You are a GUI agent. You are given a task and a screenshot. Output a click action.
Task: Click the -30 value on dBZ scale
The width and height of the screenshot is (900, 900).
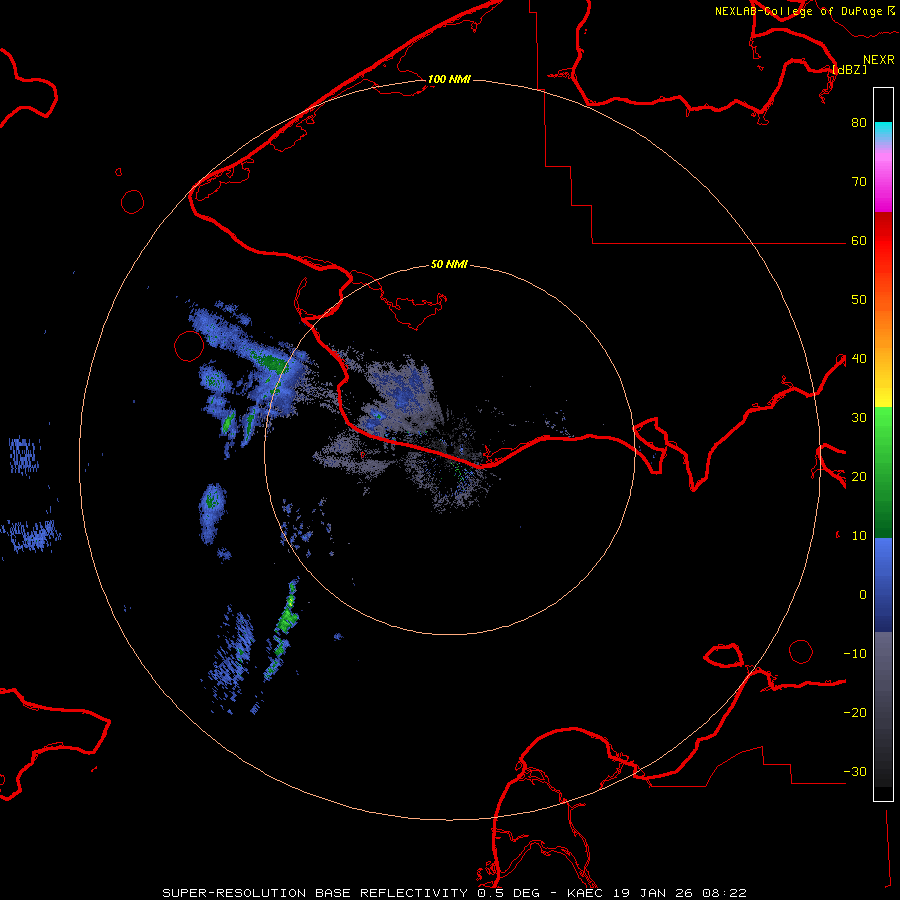[x=855, y=772]
